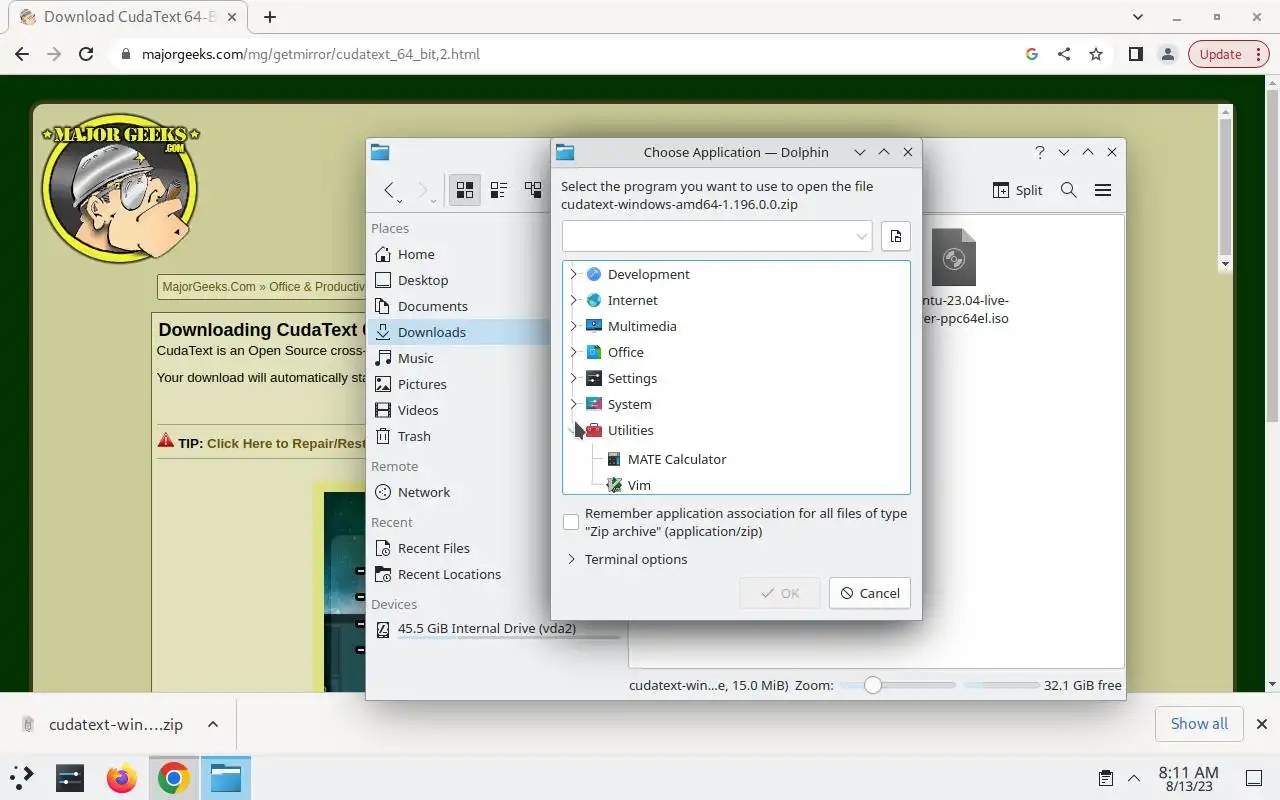Click the Chrome icon in the taskbar
Image resolution: width=1280 pixels, height=800 pixels.
click(173, 778)
